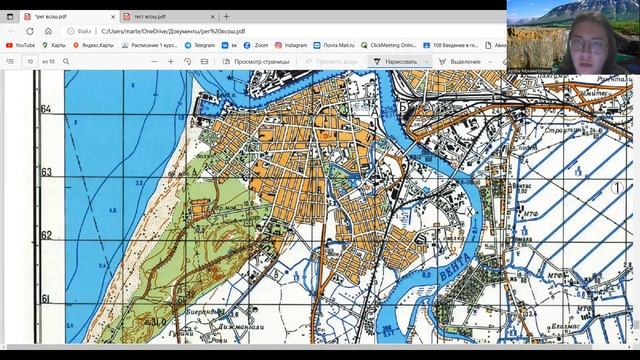This screenshot has height=360, width=640.
Task: Open 'Просмотр страницы' page view options
Action: pos(256,62)
